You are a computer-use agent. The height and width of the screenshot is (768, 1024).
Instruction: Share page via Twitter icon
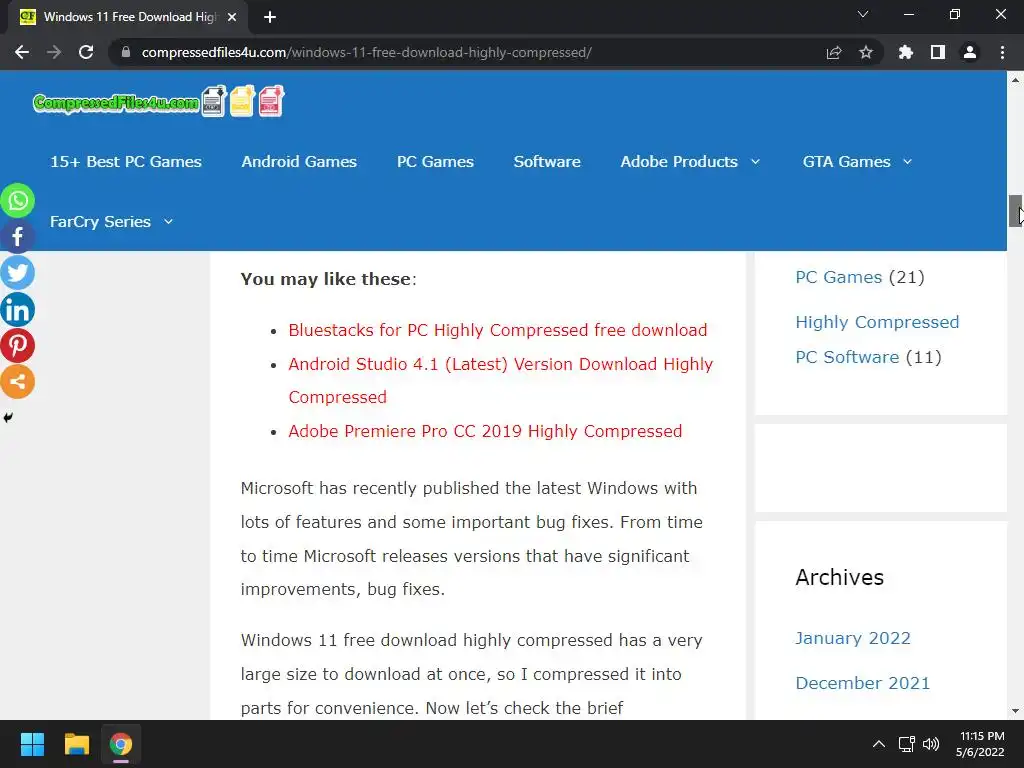[x=18, y=273]
